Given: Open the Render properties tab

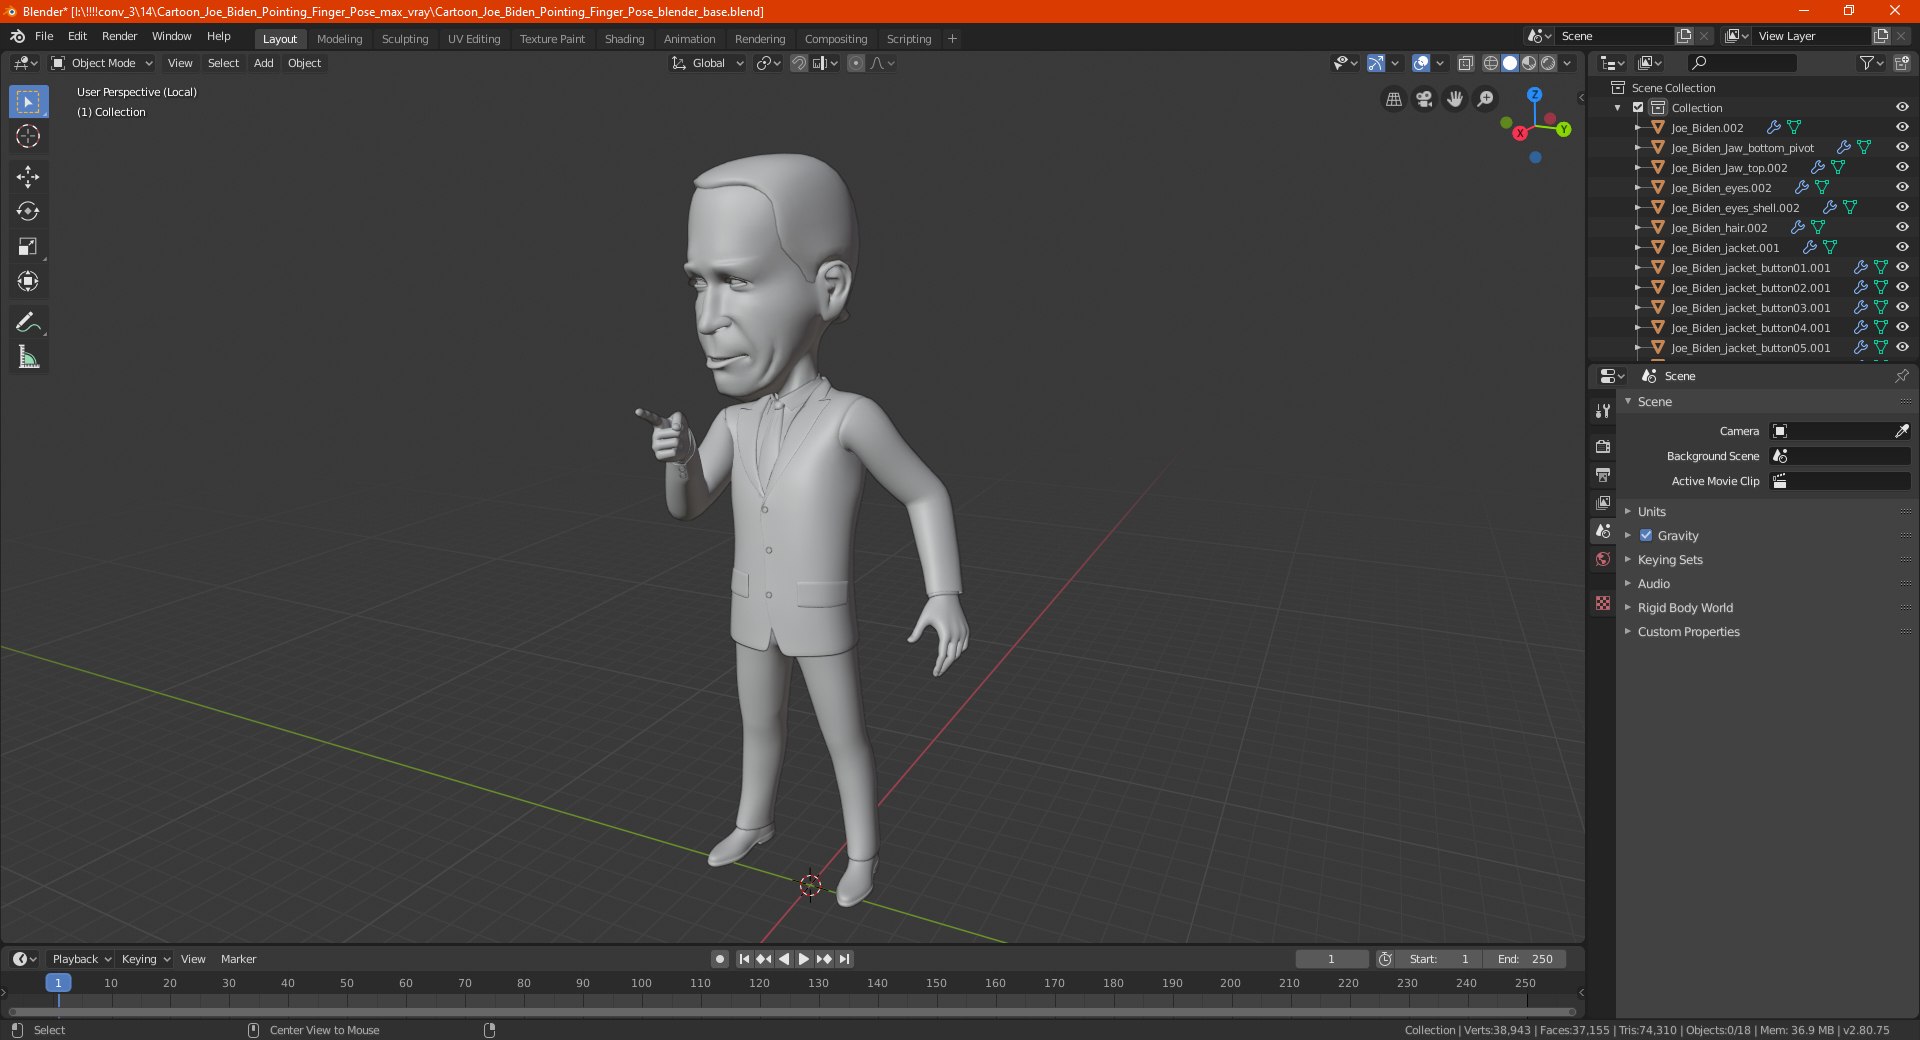Looking at the screenshot, I should tap(1603, 446).
